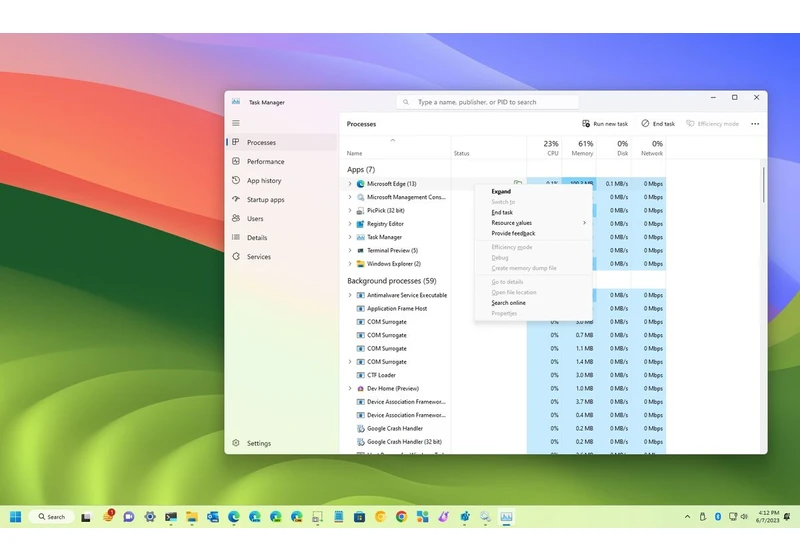Click the Terminal Preview process icon
This screenshot has height=560, width=800.
pos(360,250)
